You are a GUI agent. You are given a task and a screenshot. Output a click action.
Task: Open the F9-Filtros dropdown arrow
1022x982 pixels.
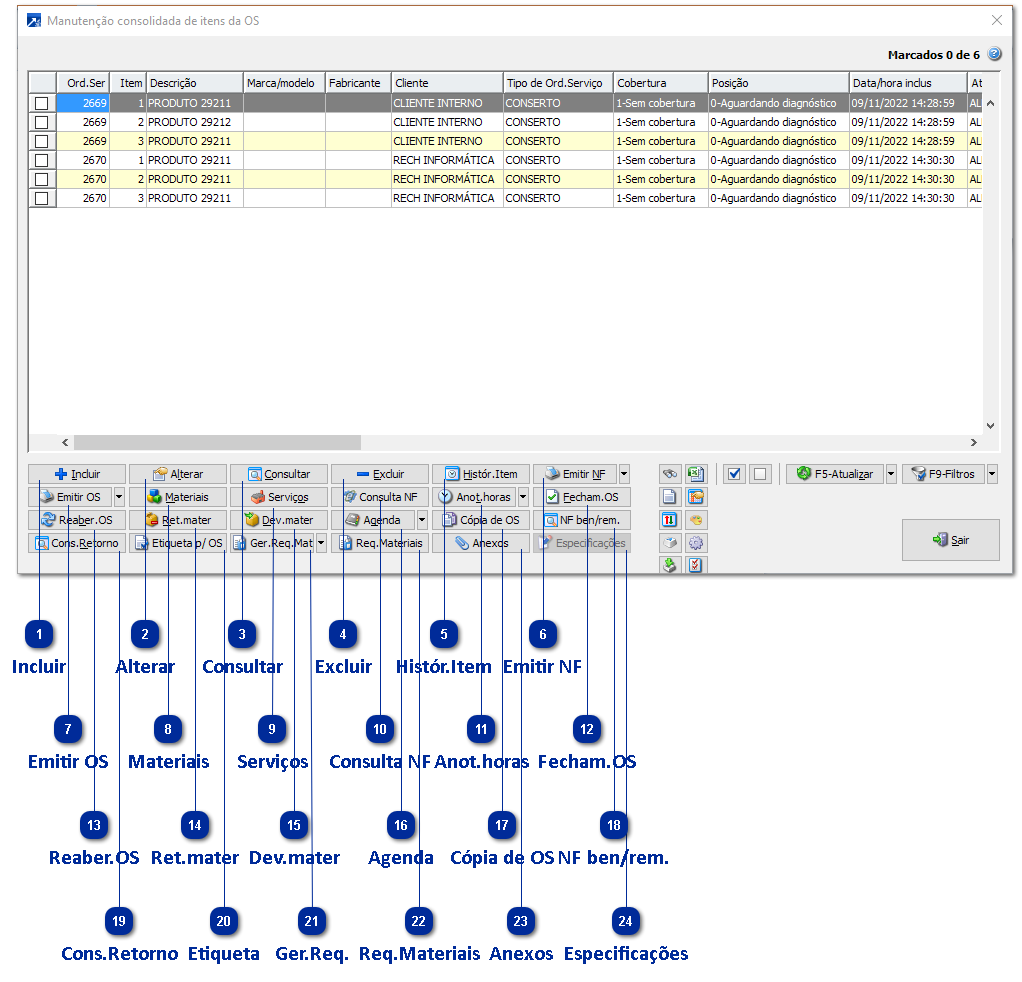coord(992,474)
